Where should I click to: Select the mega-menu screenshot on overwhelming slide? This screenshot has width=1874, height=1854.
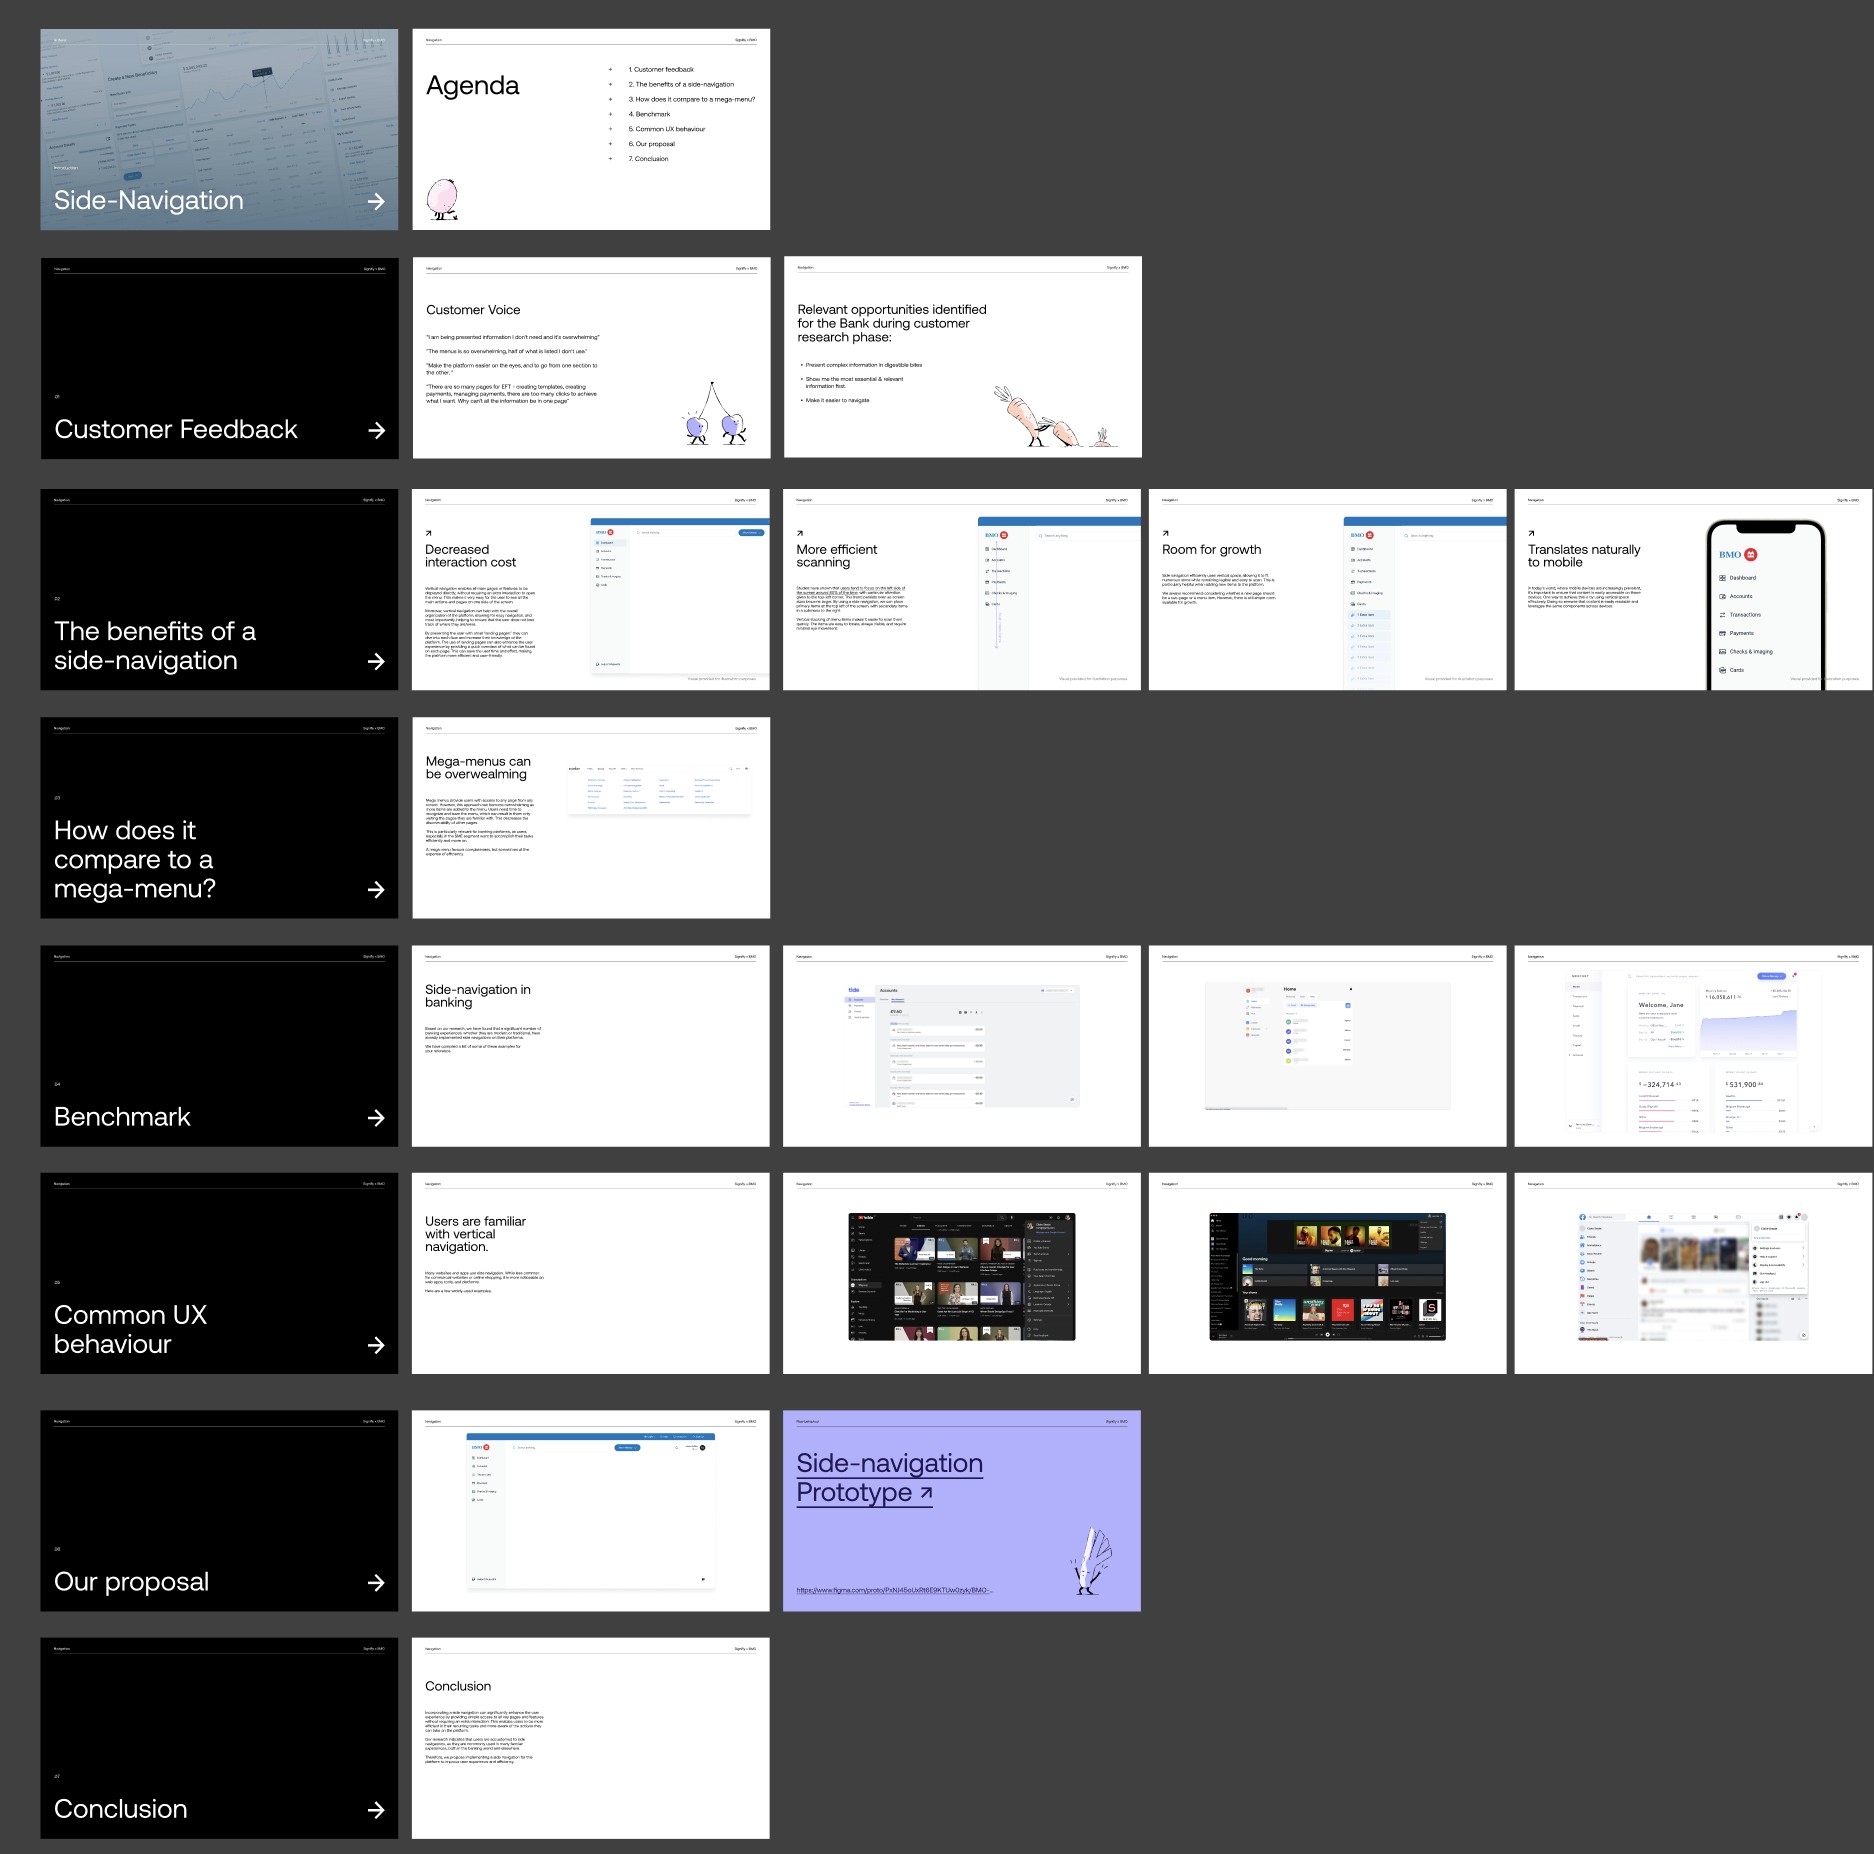pos(658,790)
